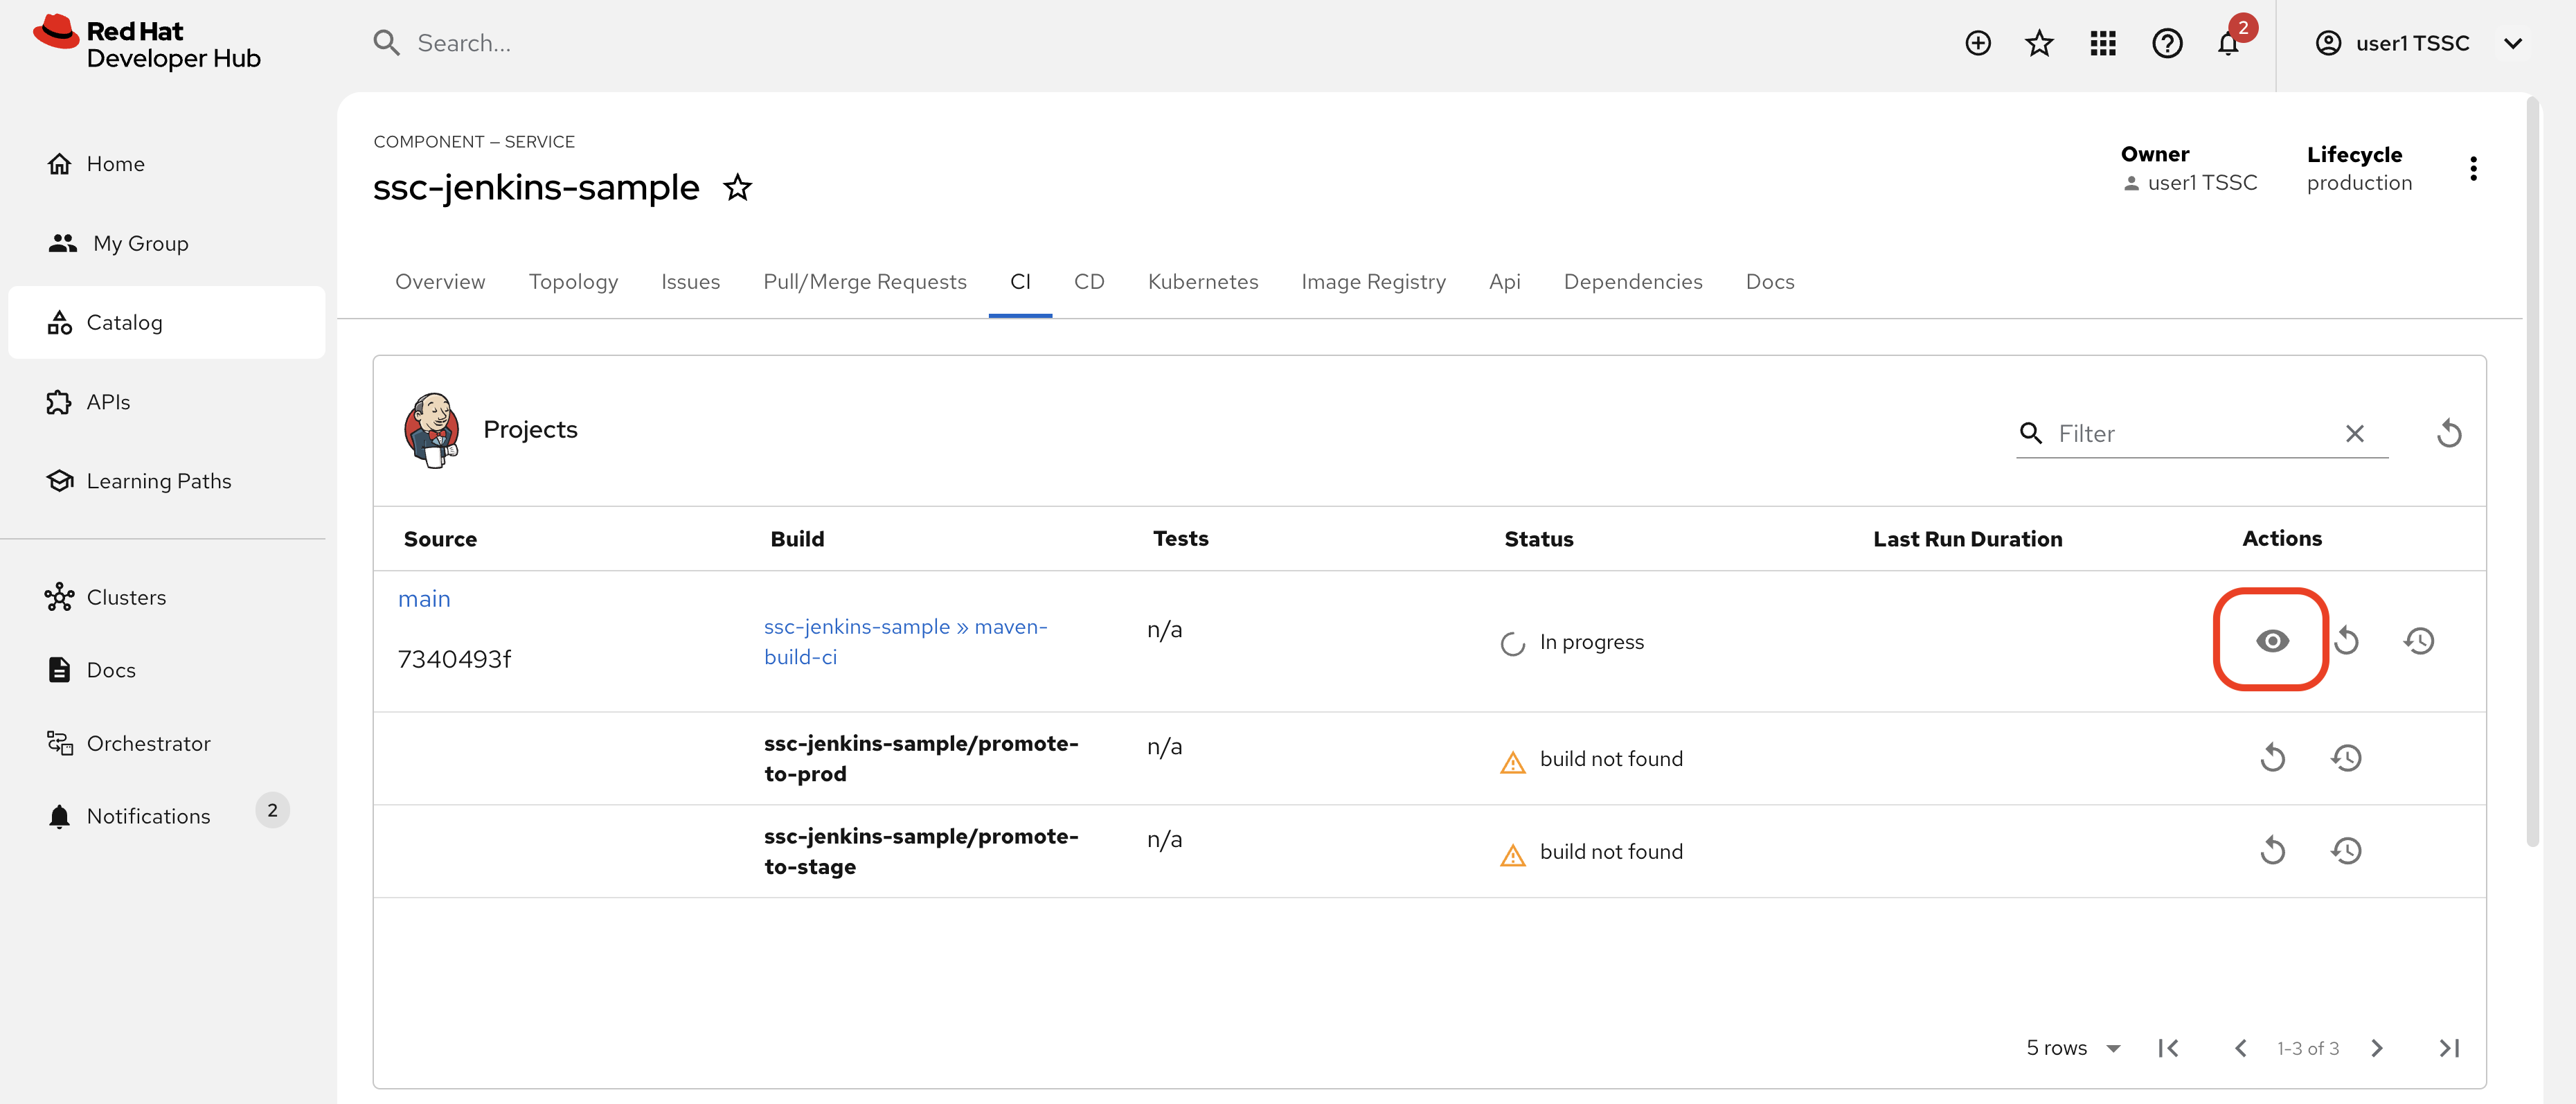Switch to the Kubernetes tab
2576x1104 pixels.
point(1203,281)
